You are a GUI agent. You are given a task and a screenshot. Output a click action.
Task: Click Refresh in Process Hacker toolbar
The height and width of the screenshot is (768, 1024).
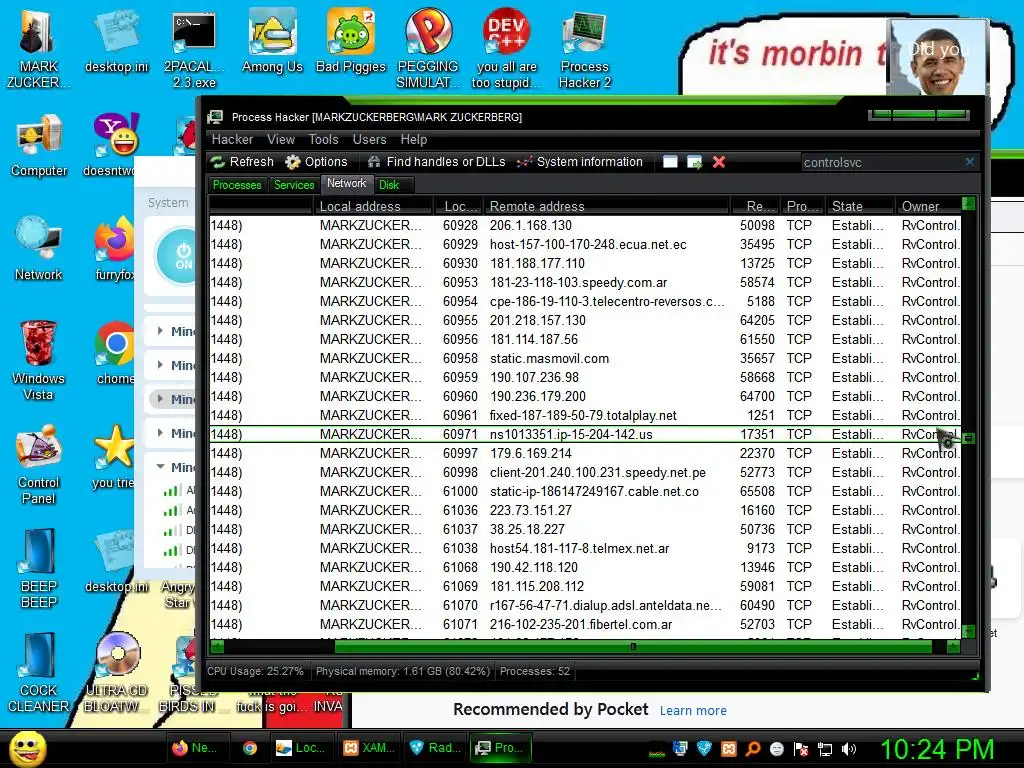coord(242,162)
